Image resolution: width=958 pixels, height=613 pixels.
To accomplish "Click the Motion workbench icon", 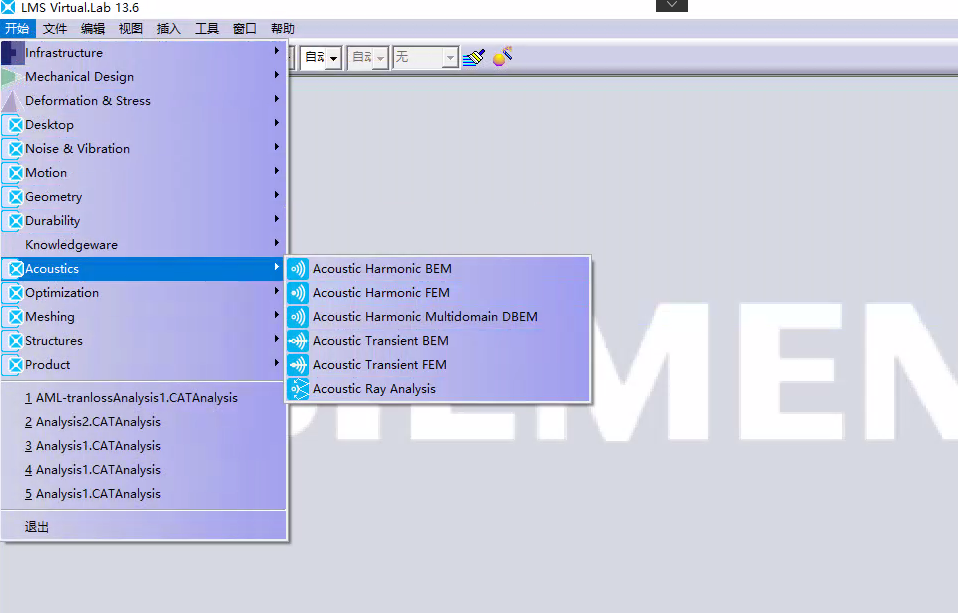I will tap(13, 173).
